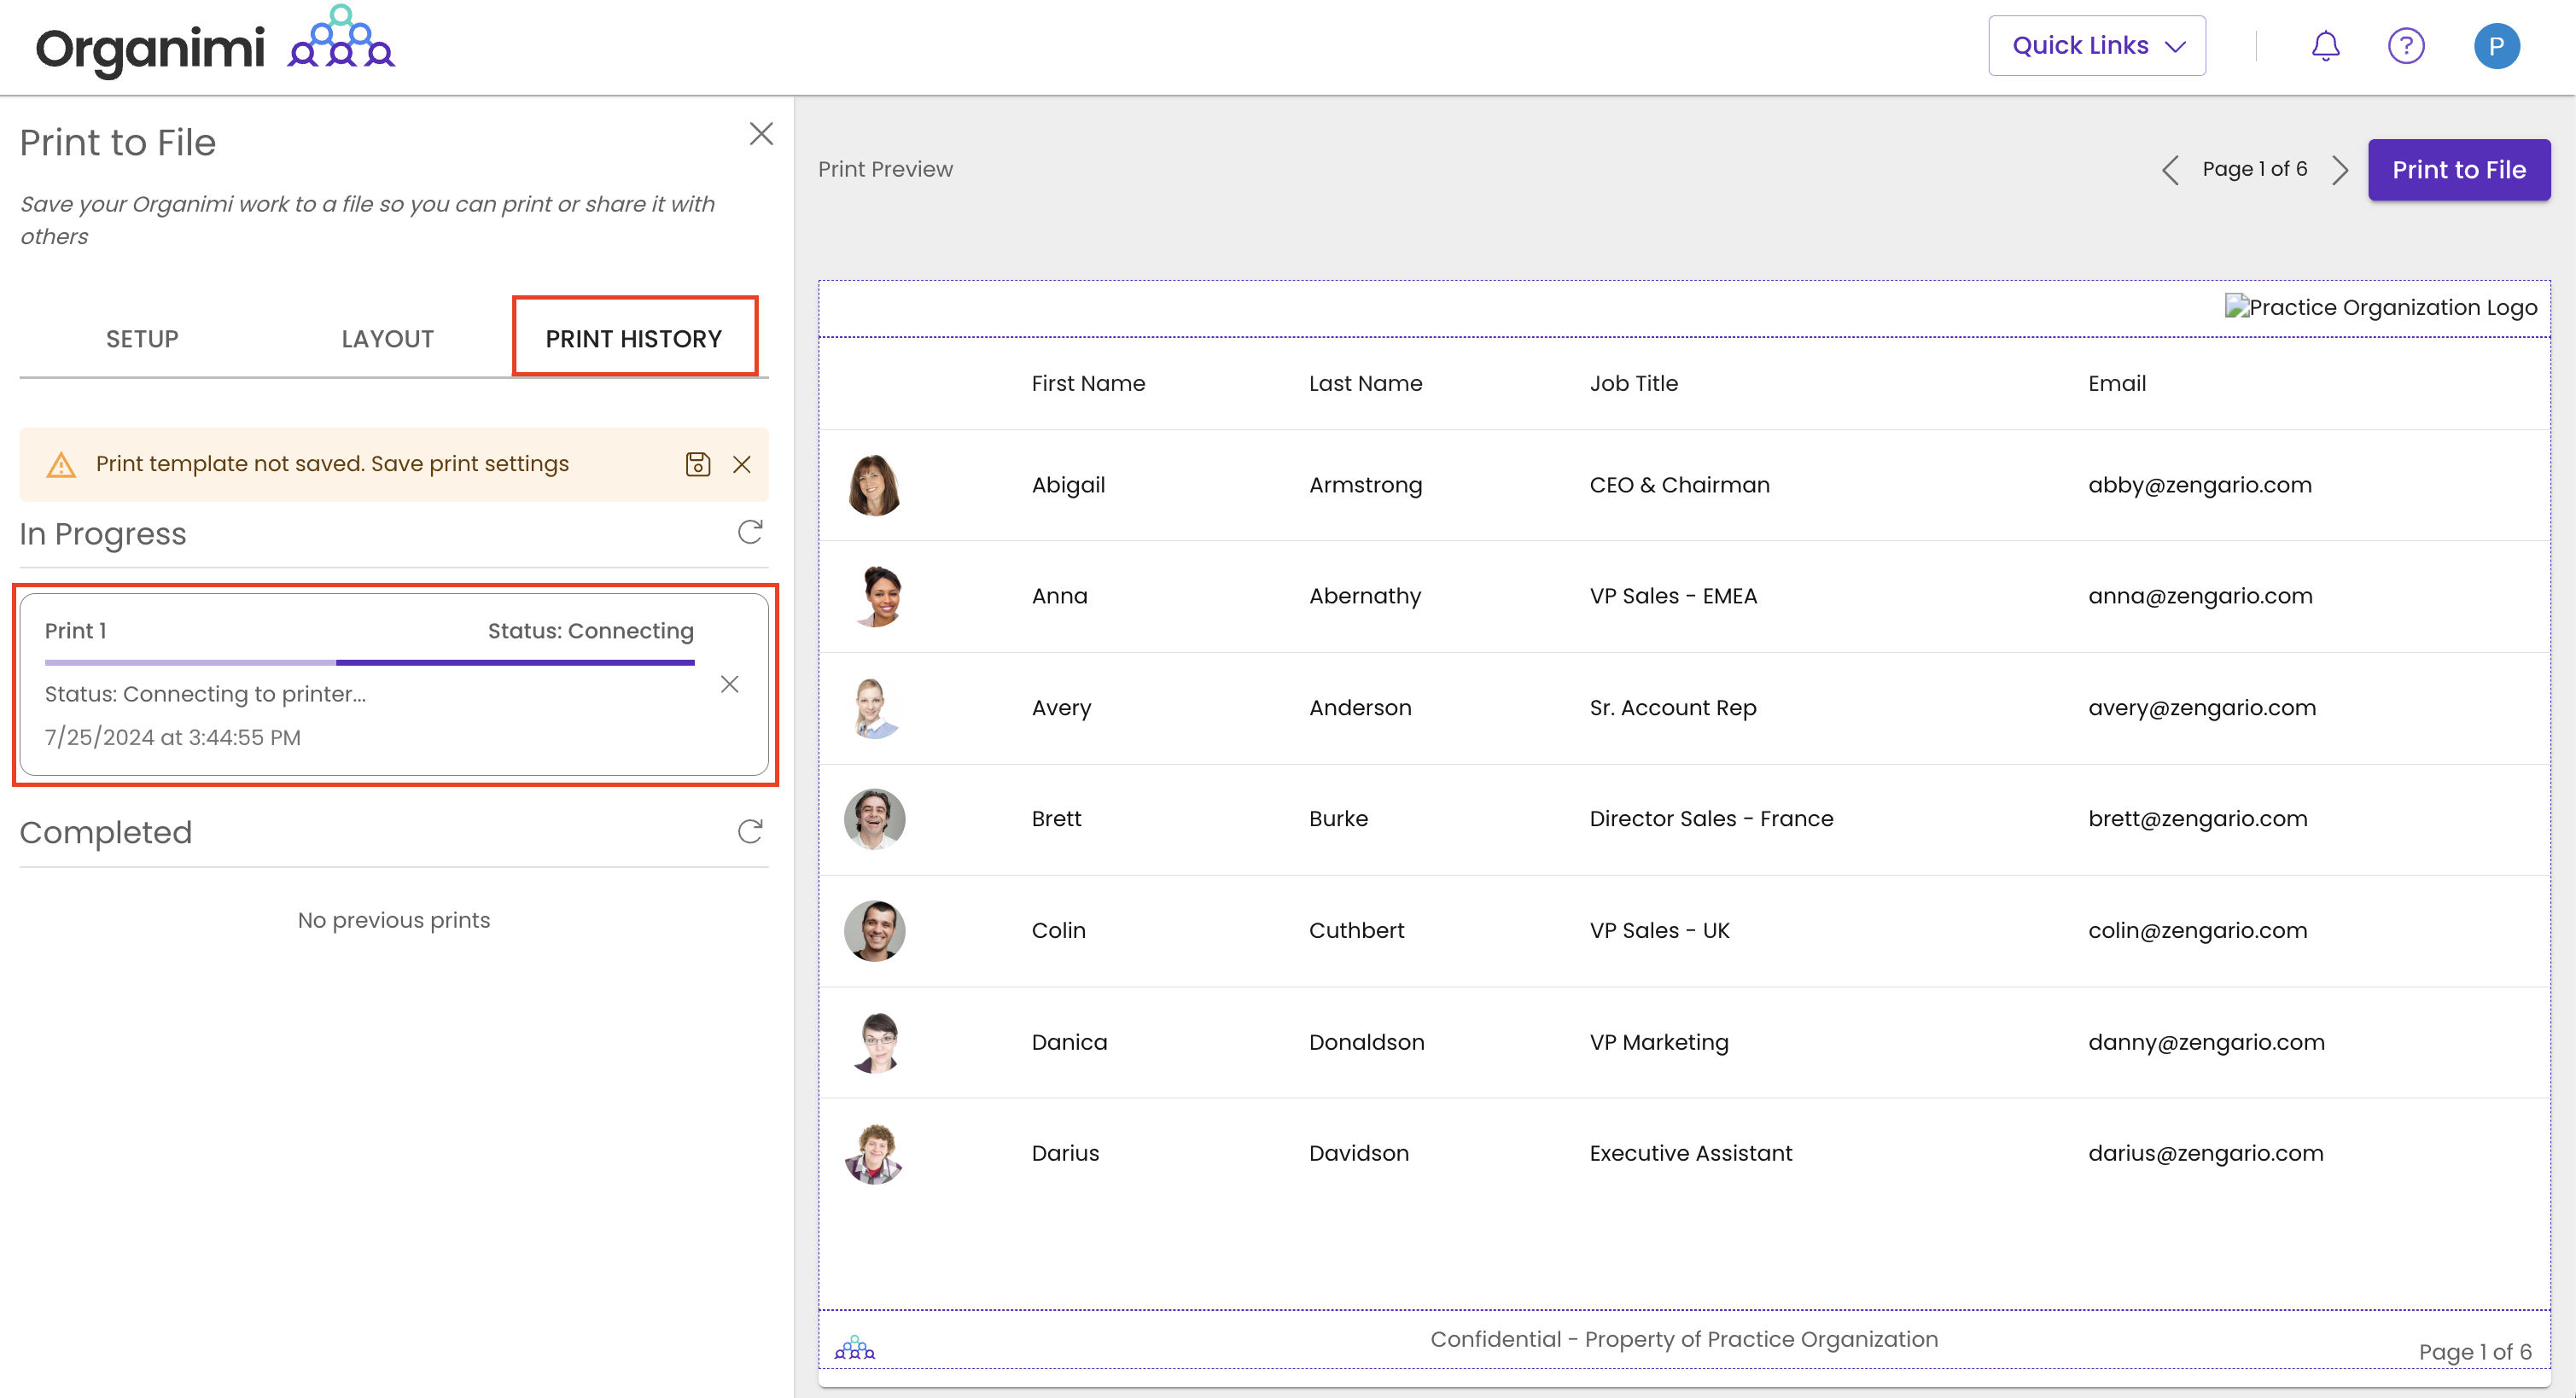
Task: Click the Job Title column header
Action: (x=1633, y=384)
